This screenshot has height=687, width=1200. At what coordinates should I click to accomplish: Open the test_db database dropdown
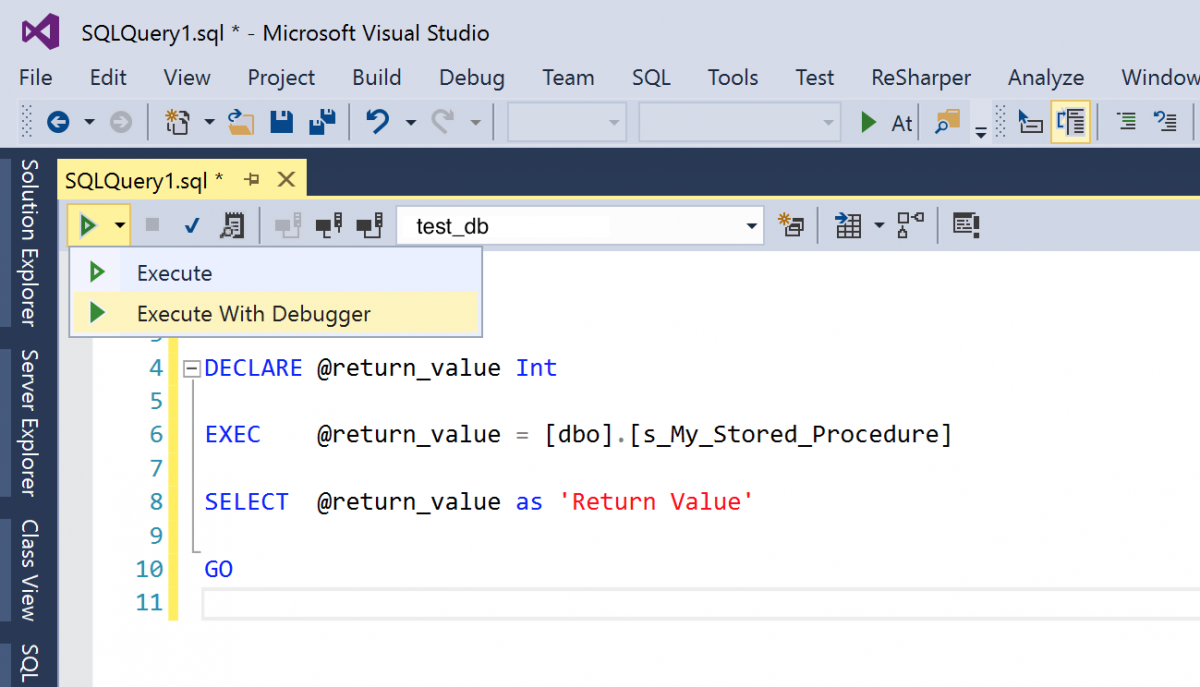click(x=752, y=225)
